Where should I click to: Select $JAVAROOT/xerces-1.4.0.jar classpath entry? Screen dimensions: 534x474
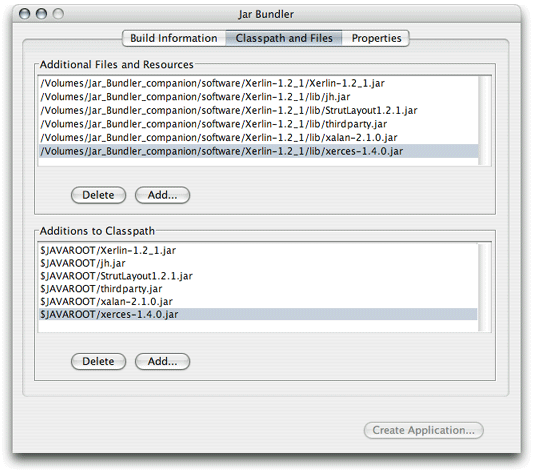click(x=258, y=314)
